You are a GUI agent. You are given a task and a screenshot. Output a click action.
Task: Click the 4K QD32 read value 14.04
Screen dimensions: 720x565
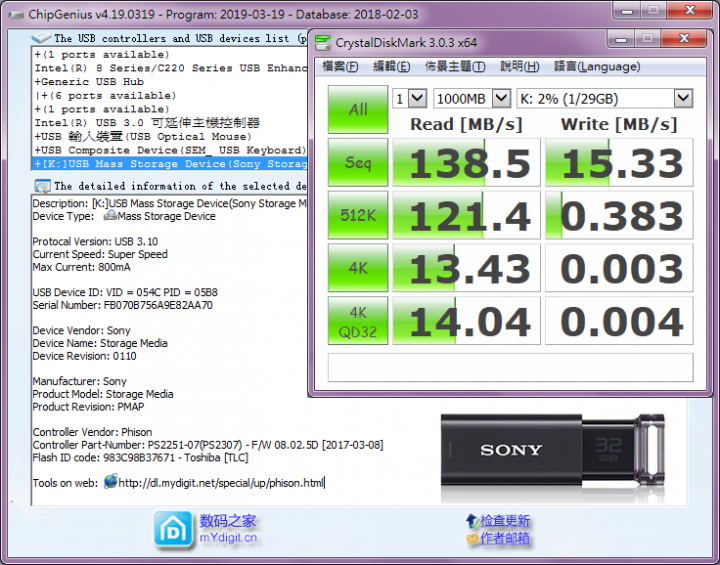click(x=466, y=321)
